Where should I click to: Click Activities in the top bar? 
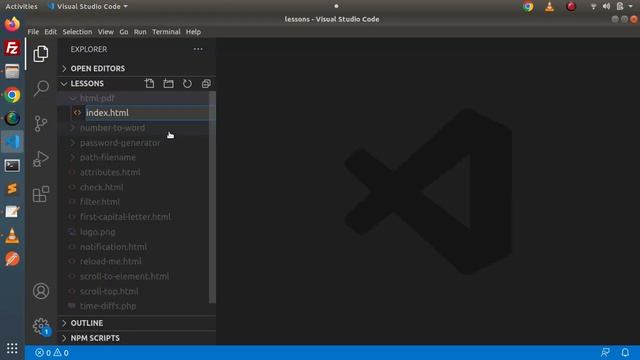coord(21,7)
